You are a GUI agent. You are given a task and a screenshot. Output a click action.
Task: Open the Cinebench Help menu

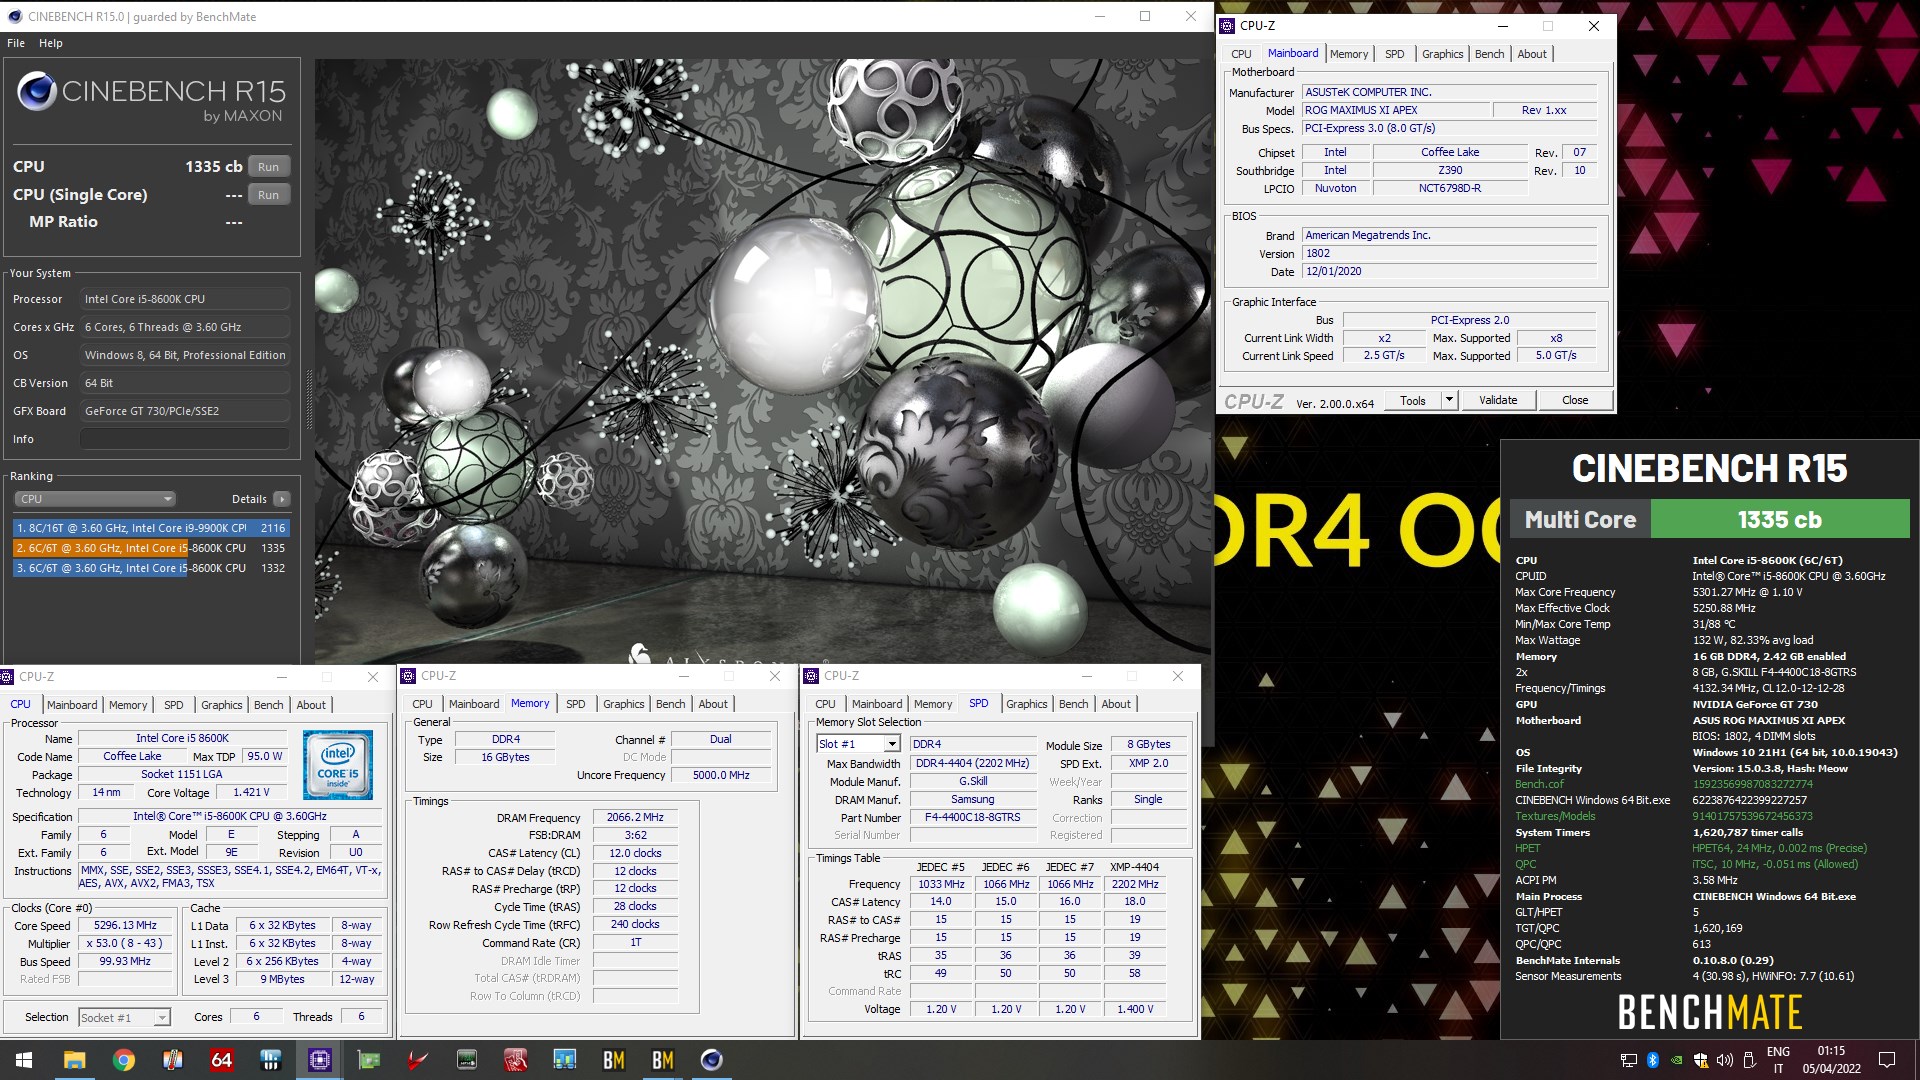pos(51,43)
